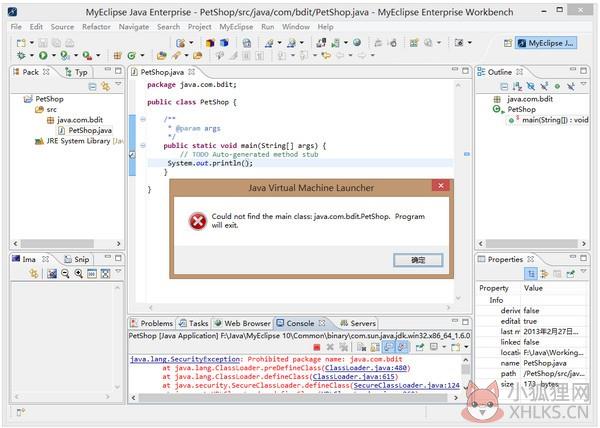Select PetShop.java in Package Explorer
The height and width of the screenshot is (428, 600).
coord(86,130)
